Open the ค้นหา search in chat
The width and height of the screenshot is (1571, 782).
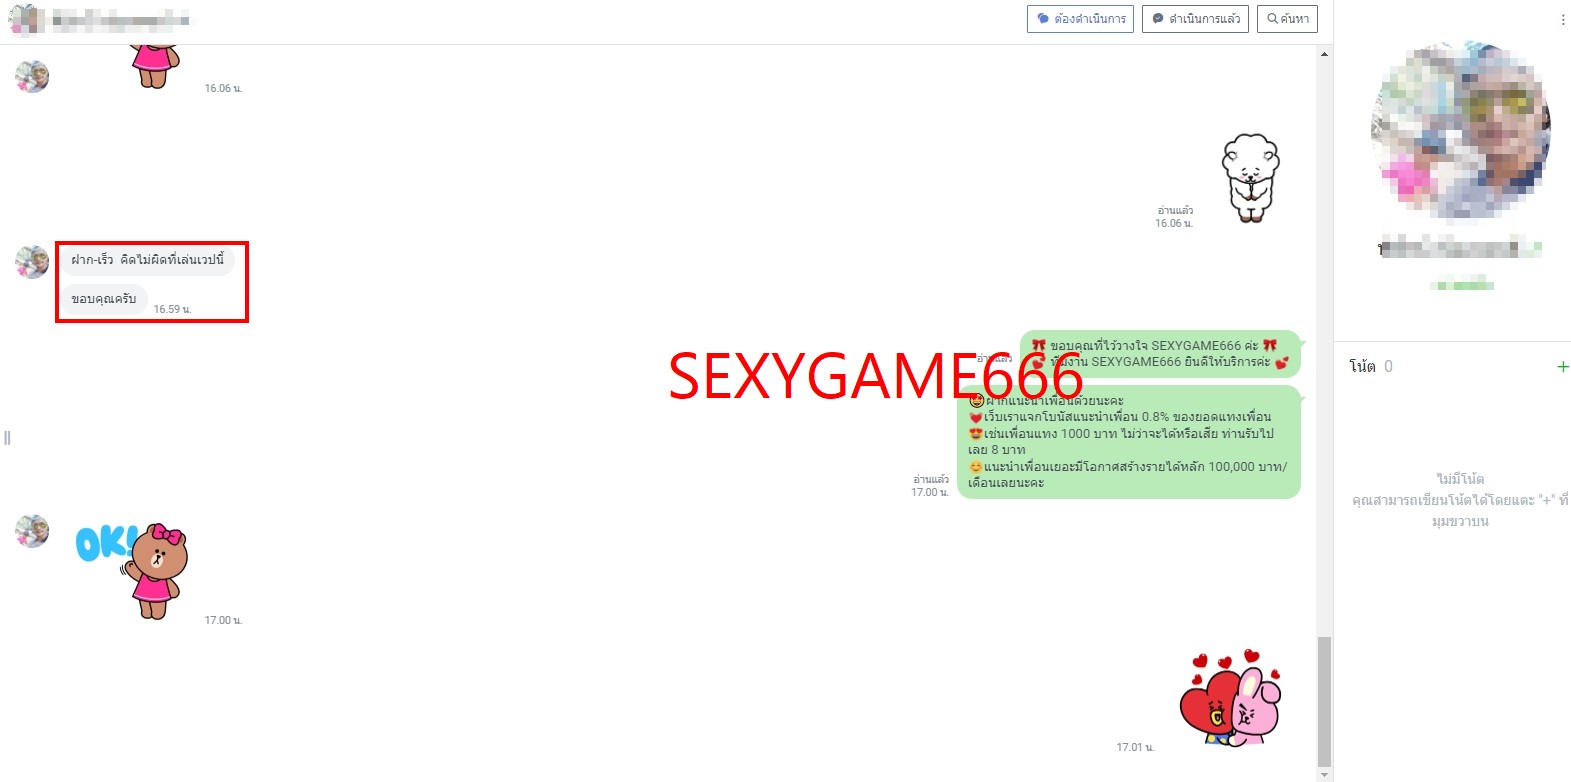[x=1288, y=19]
